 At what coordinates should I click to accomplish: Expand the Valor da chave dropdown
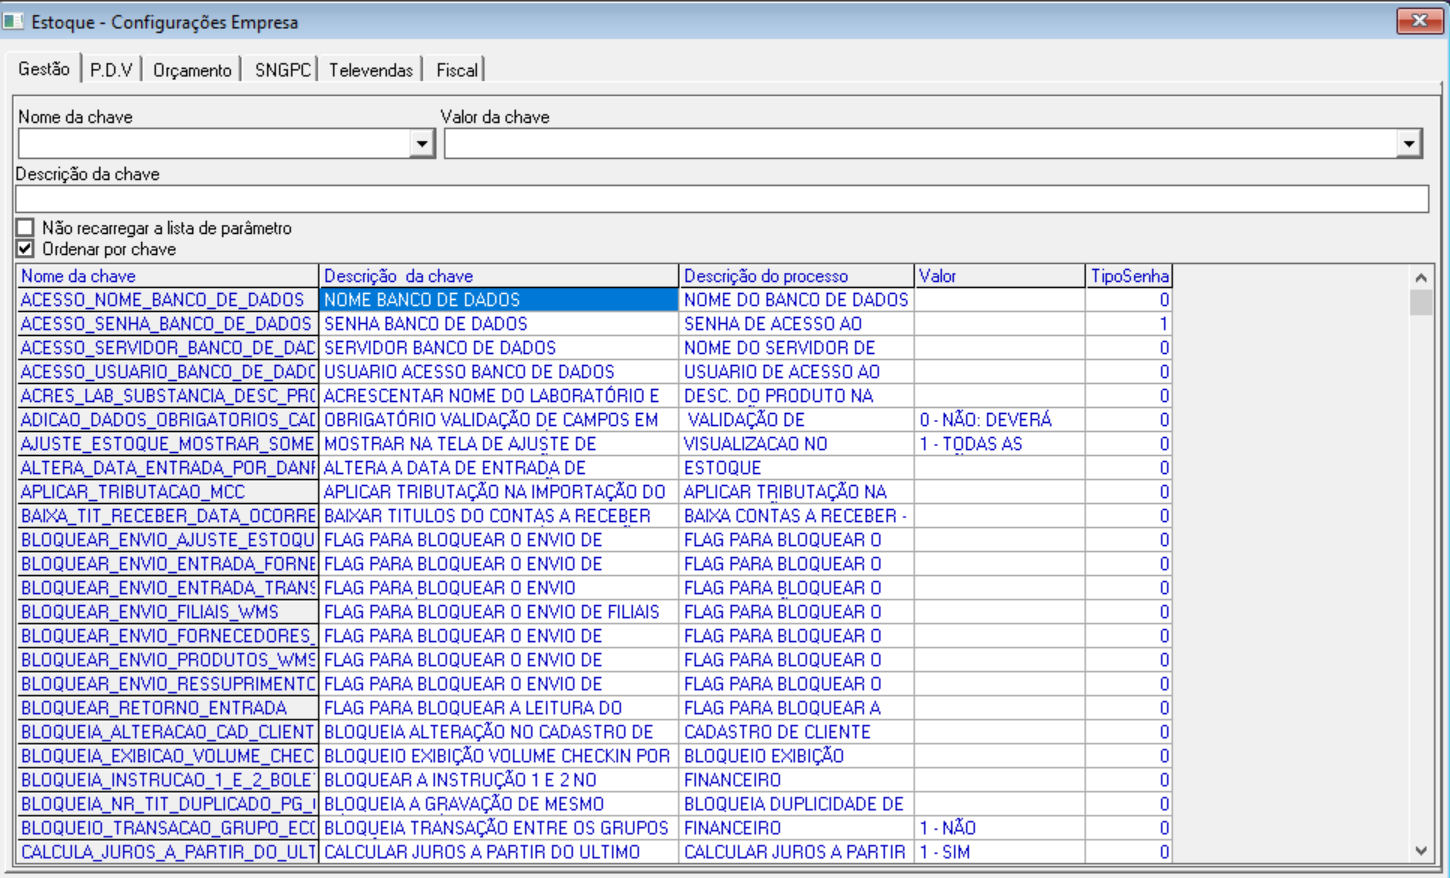tap(1409, 144)
